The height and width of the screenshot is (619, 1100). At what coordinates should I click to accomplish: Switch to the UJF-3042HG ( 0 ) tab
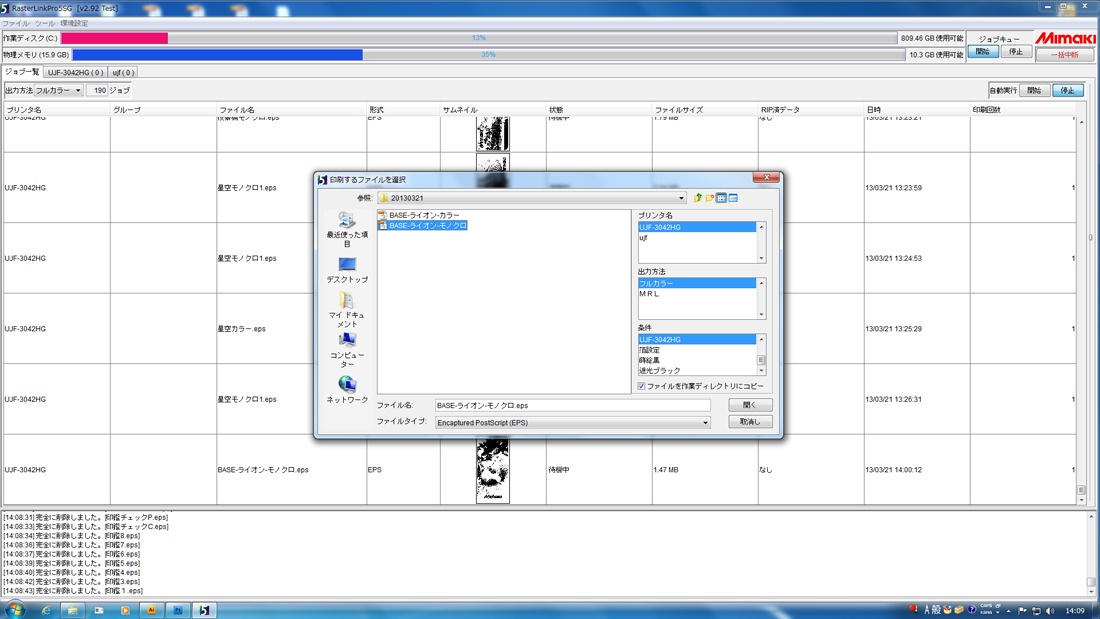[75, 72]
